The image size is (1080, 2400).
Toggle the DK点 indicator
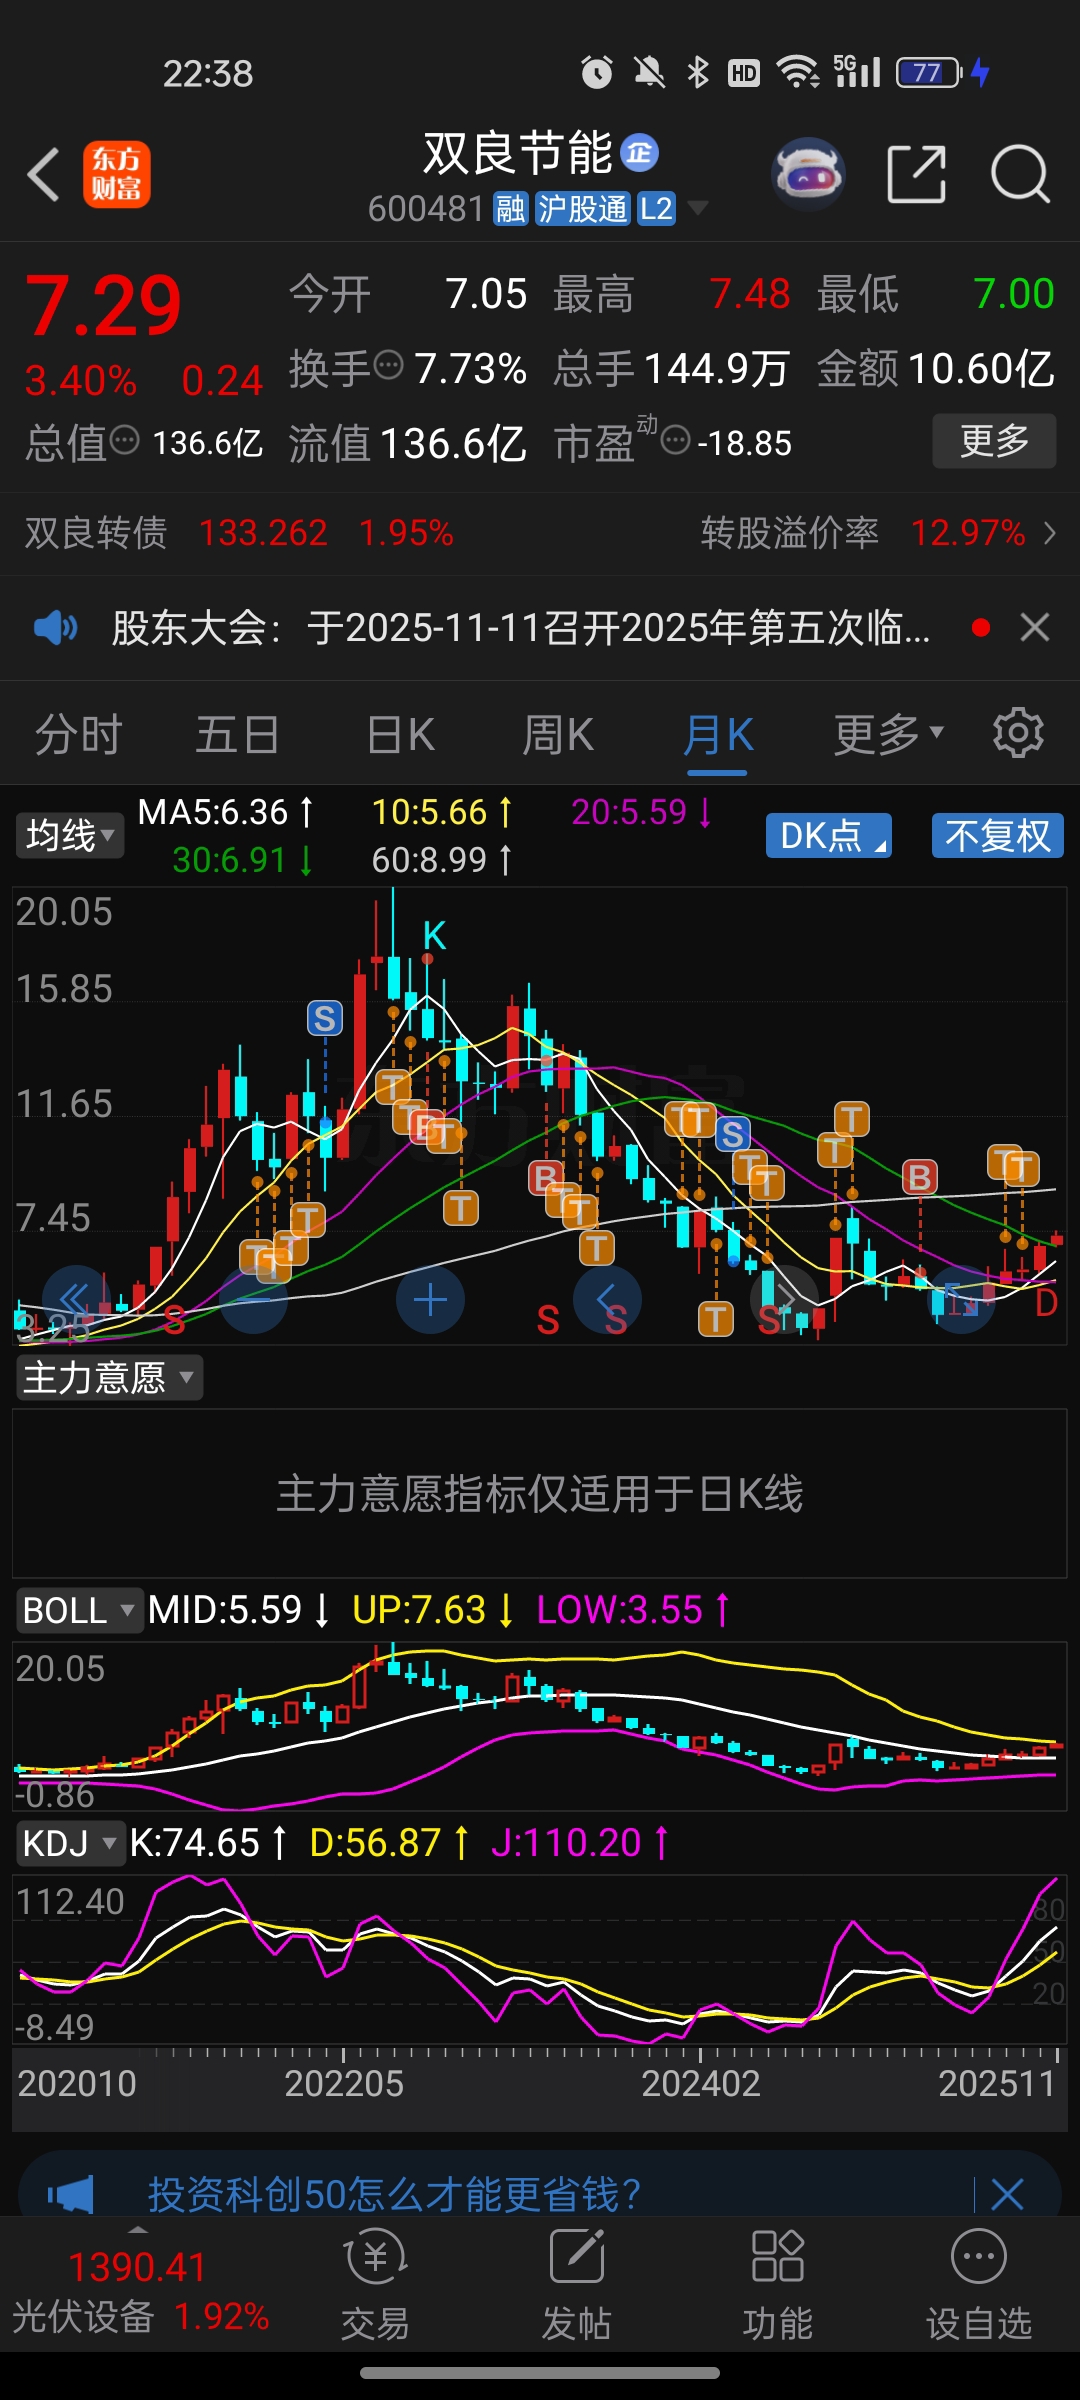[x=829, y=835]
